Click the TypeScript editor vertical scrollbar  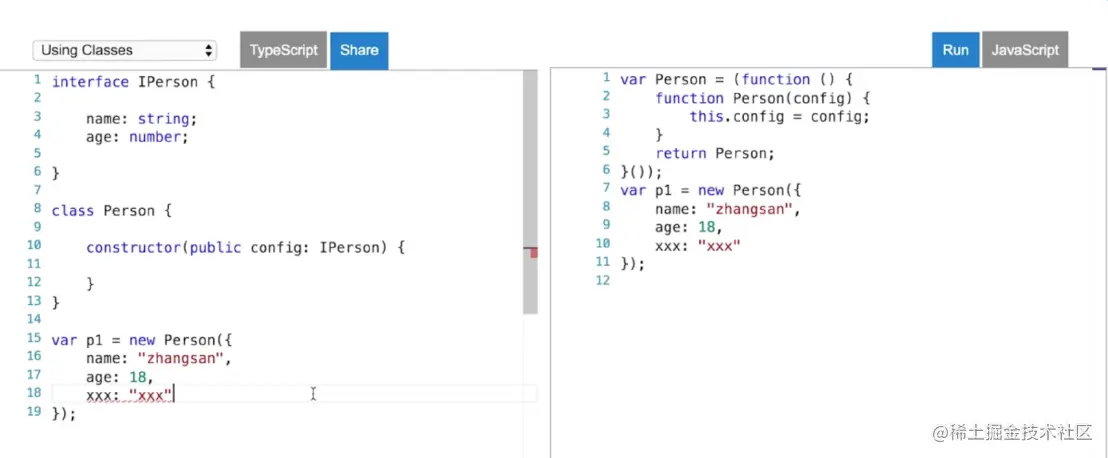(x=530, y=192)
